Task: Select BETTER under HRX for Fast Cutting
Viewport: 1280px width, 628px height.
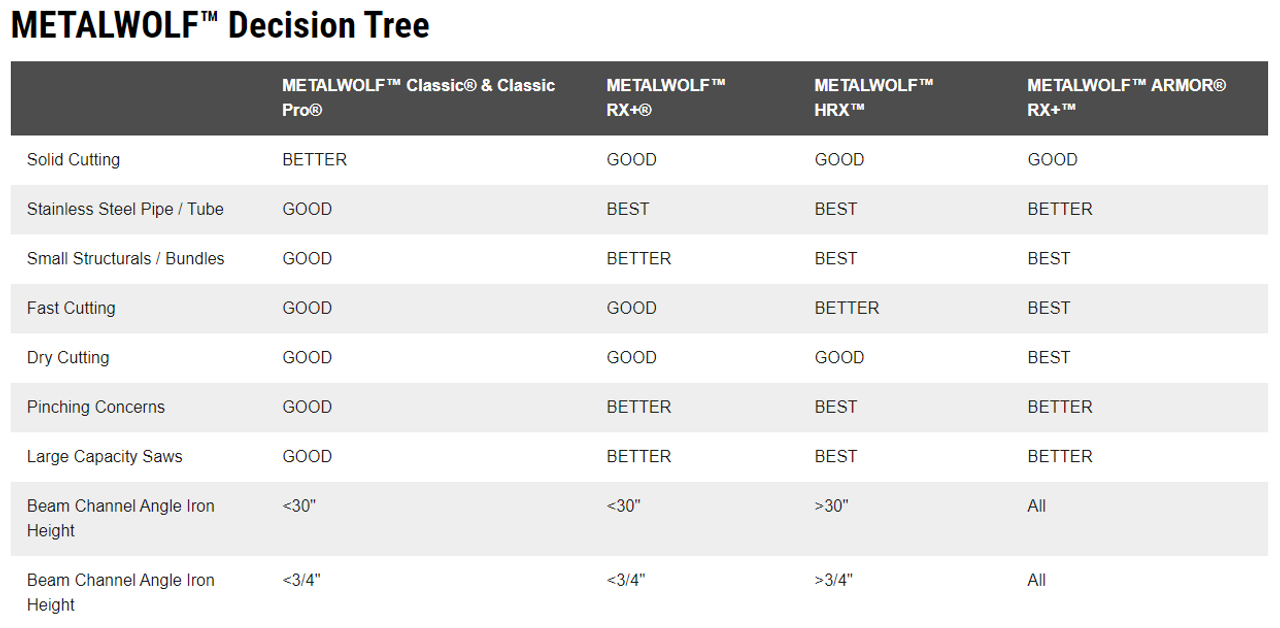Action: 846,308
